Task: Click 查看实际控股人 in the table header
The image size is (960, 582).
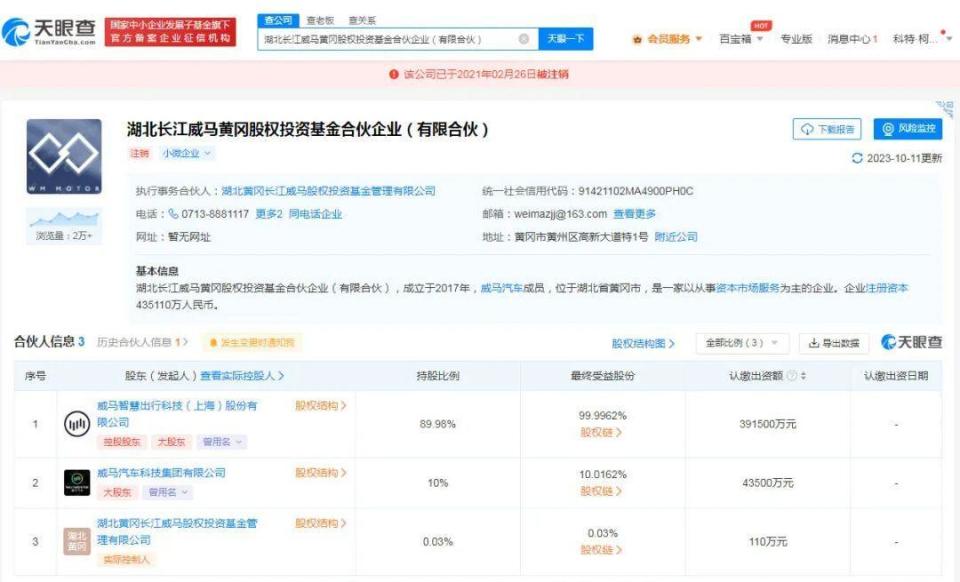Action: pyautogui.click(x=242, y=376)
